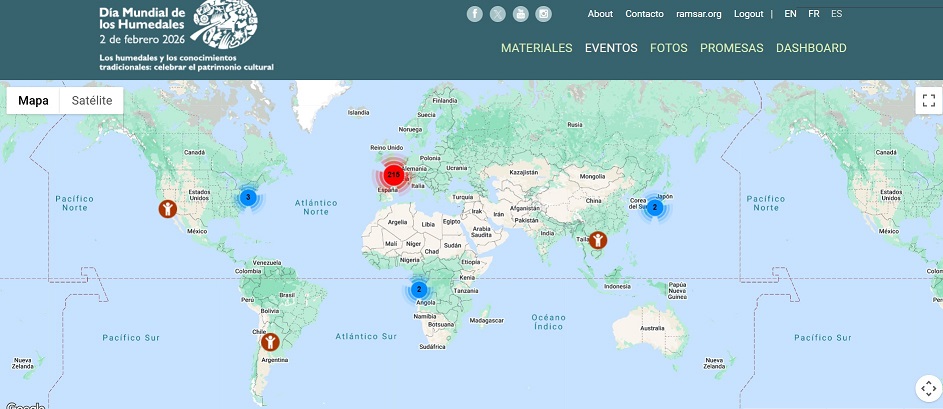The image size is (943, 409).
Task: Click the blue 2 cluster near Angola
Action: point(419,289)
